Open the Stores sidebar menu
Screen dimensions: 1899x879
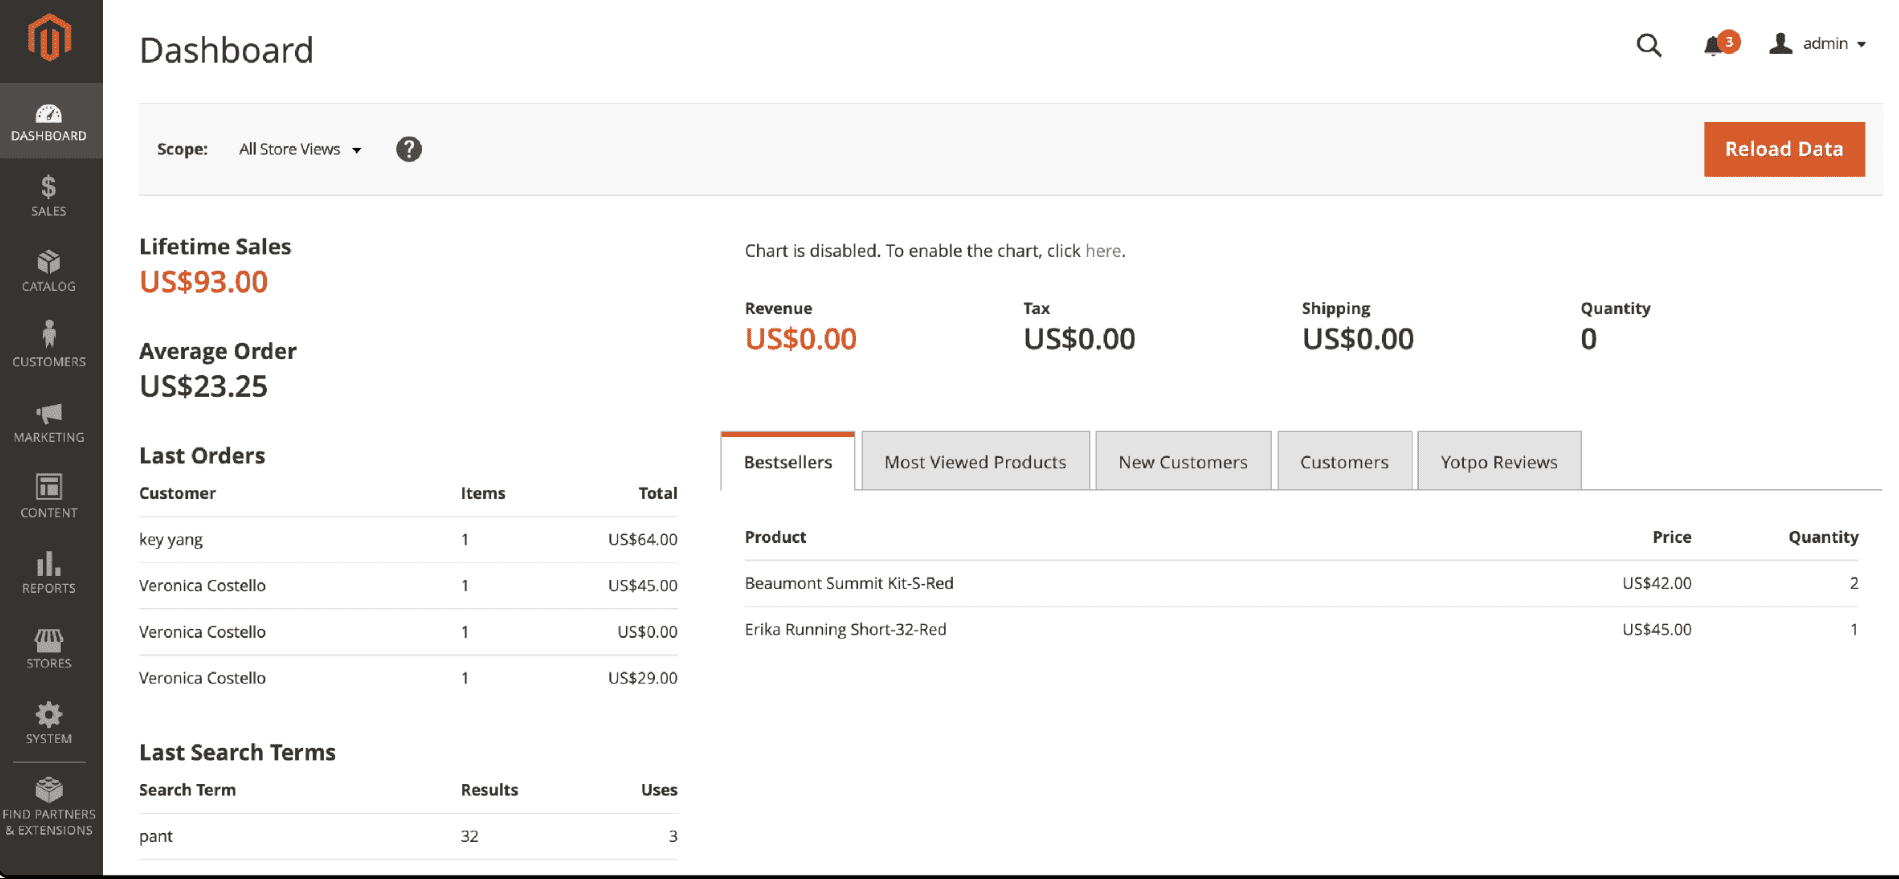tap(49, 648)
